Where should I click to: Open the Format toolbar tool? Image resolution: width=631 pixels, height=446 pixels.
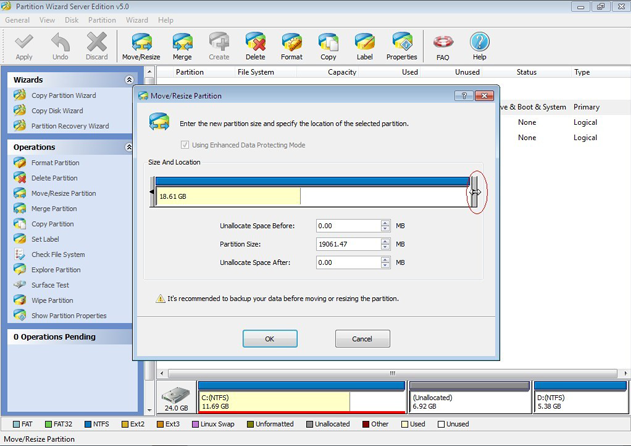(x=291, y=45)
